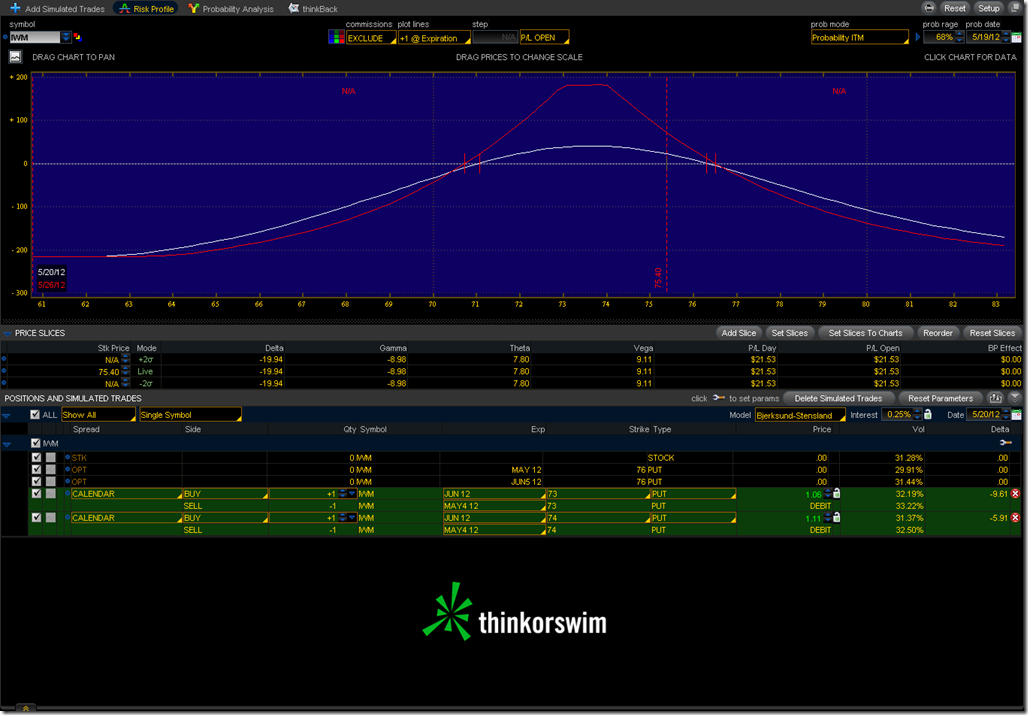Toggle the gray box on STK row
This screenshot has width=1028, height=715.
point(50,457)
